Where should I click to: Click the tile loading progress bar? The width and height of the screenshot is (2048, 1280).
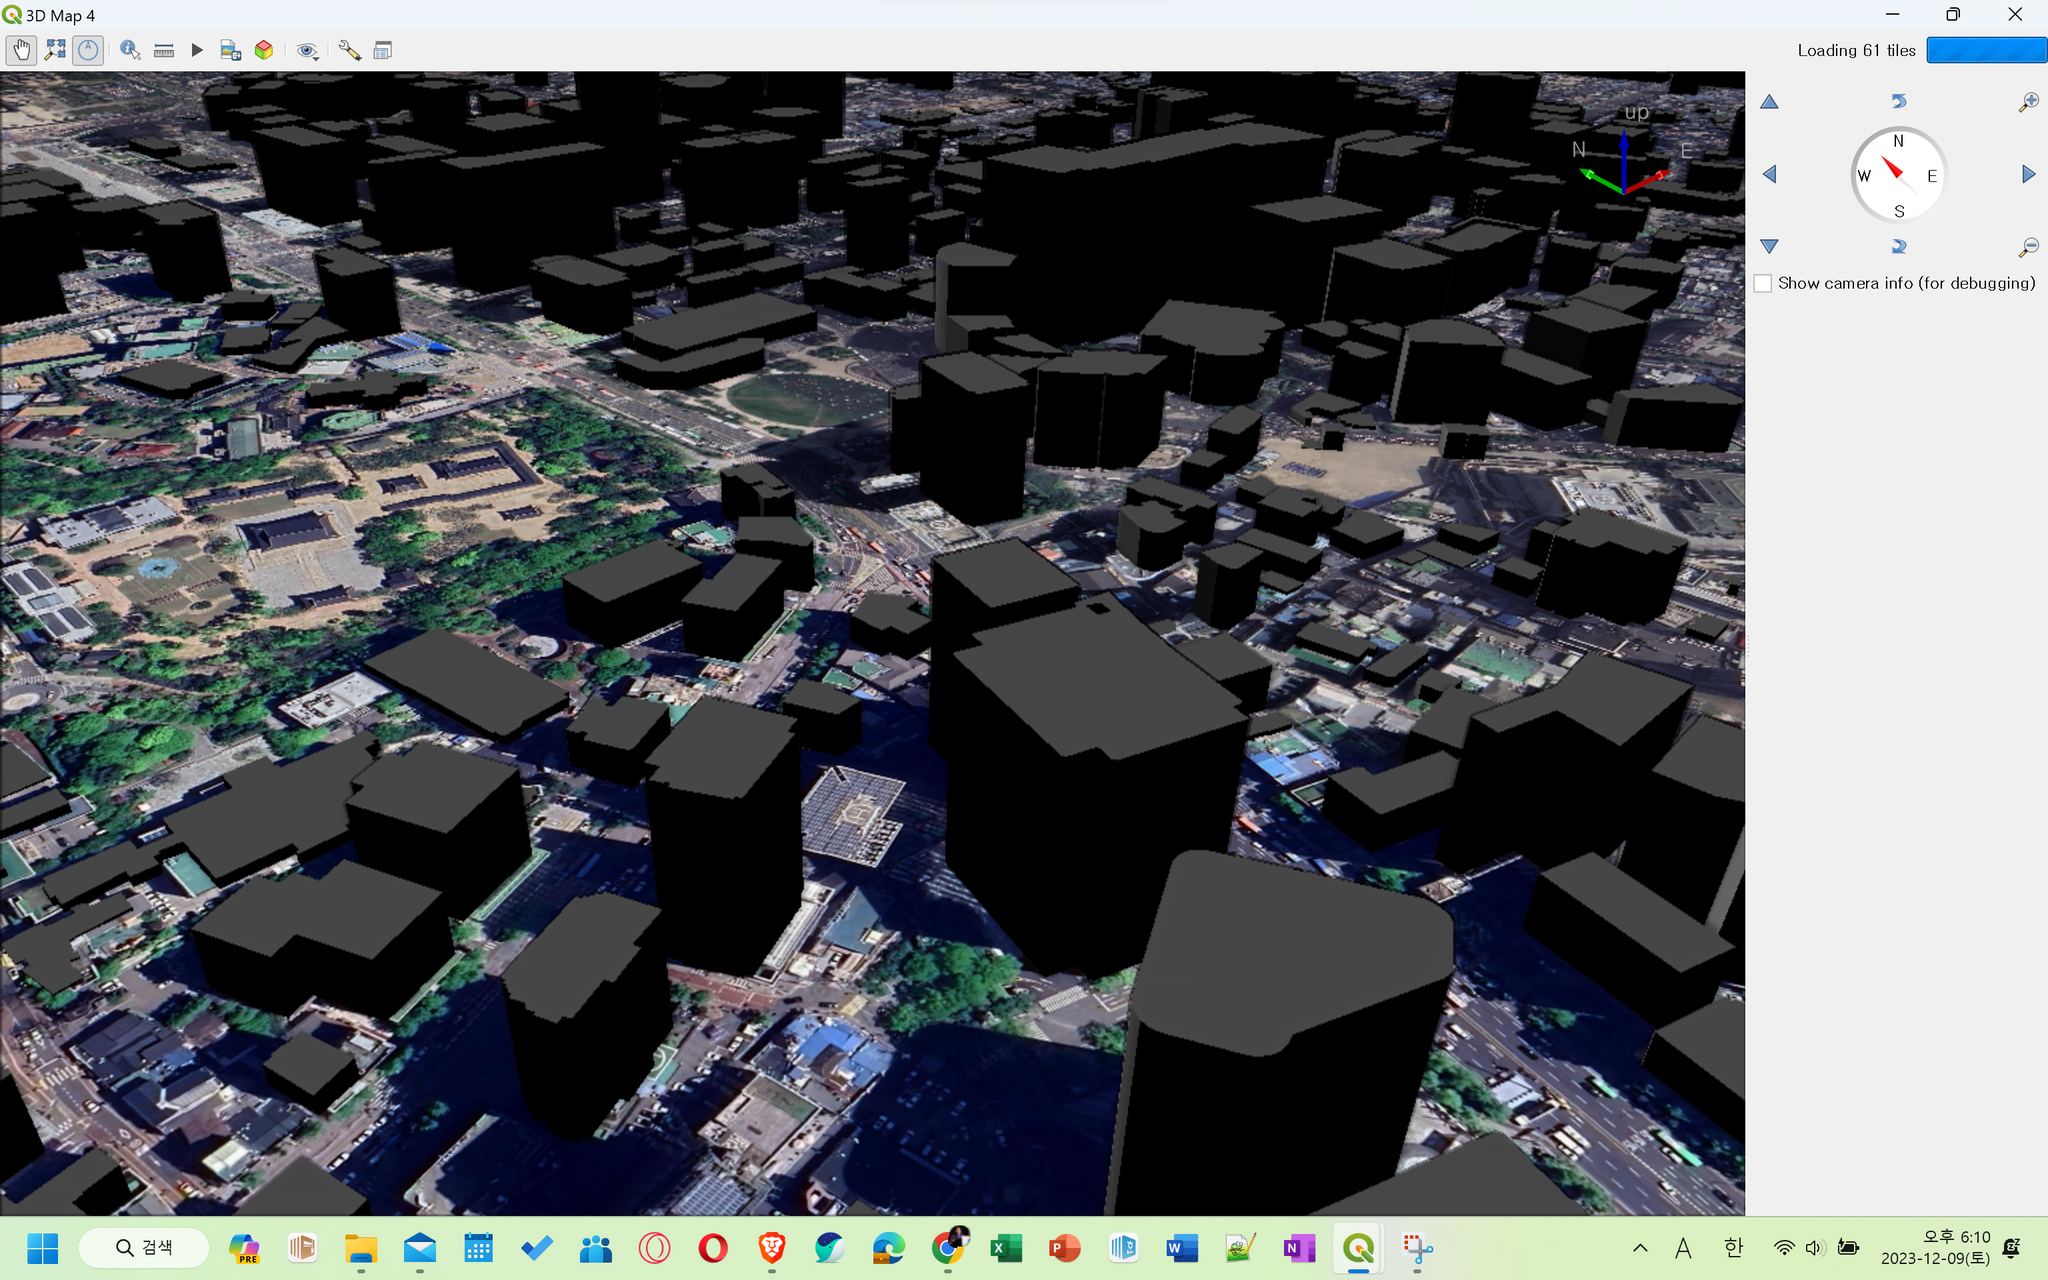(x=1986, y=50)
